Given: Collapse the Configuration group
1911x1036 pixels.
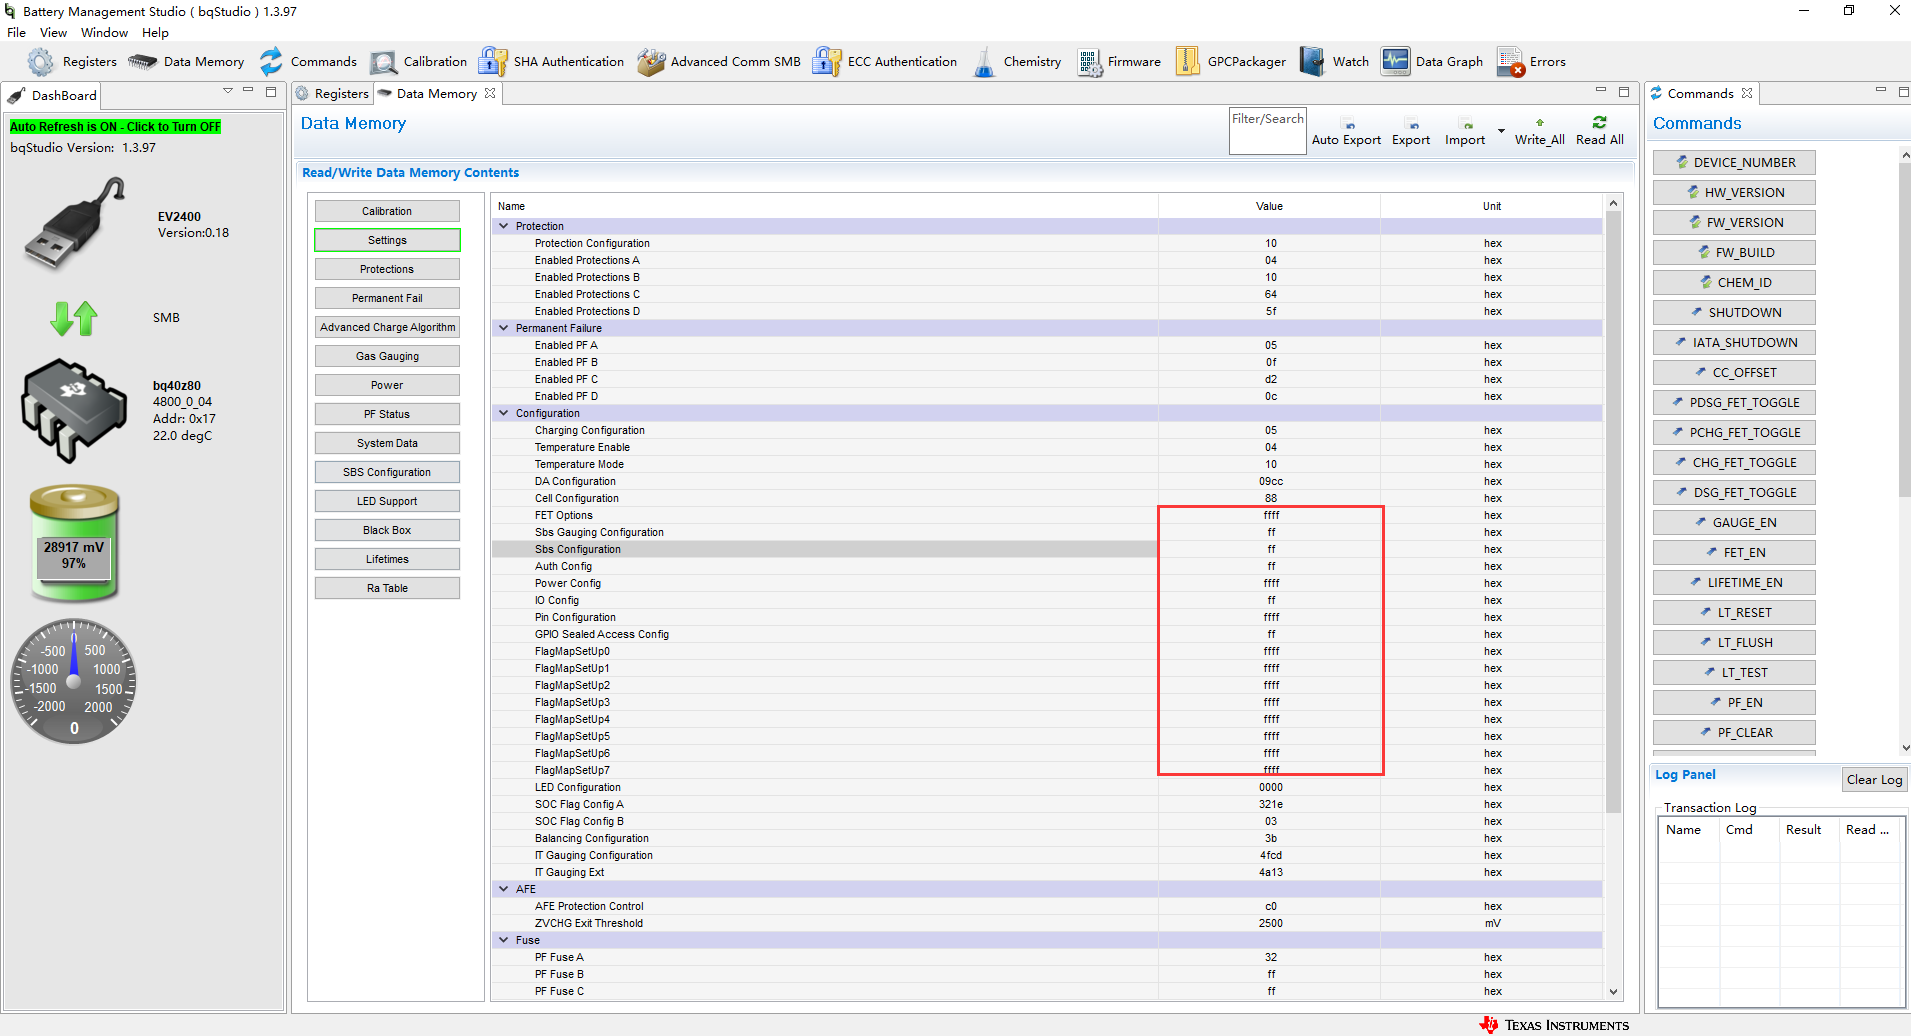Looking at the screenshot, I should (504, 413).
